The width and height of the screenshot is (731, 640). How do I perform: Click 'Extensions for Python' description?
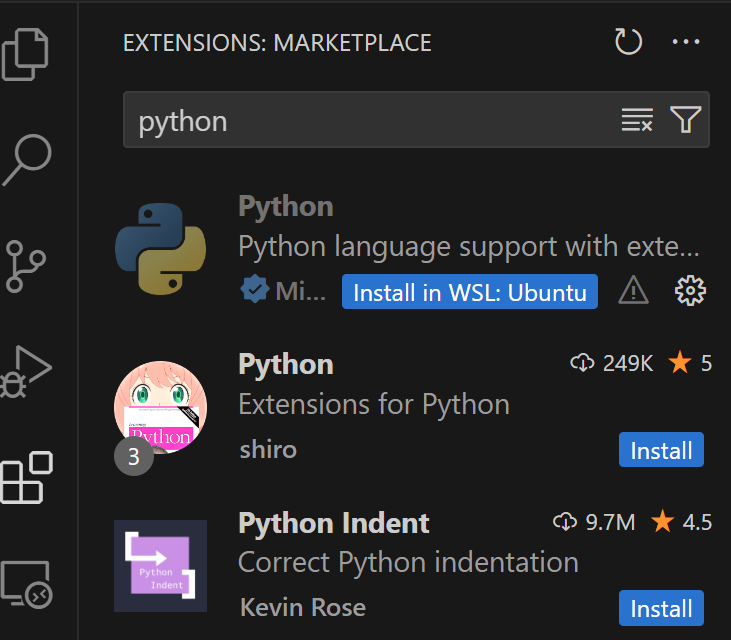point(374,404)
